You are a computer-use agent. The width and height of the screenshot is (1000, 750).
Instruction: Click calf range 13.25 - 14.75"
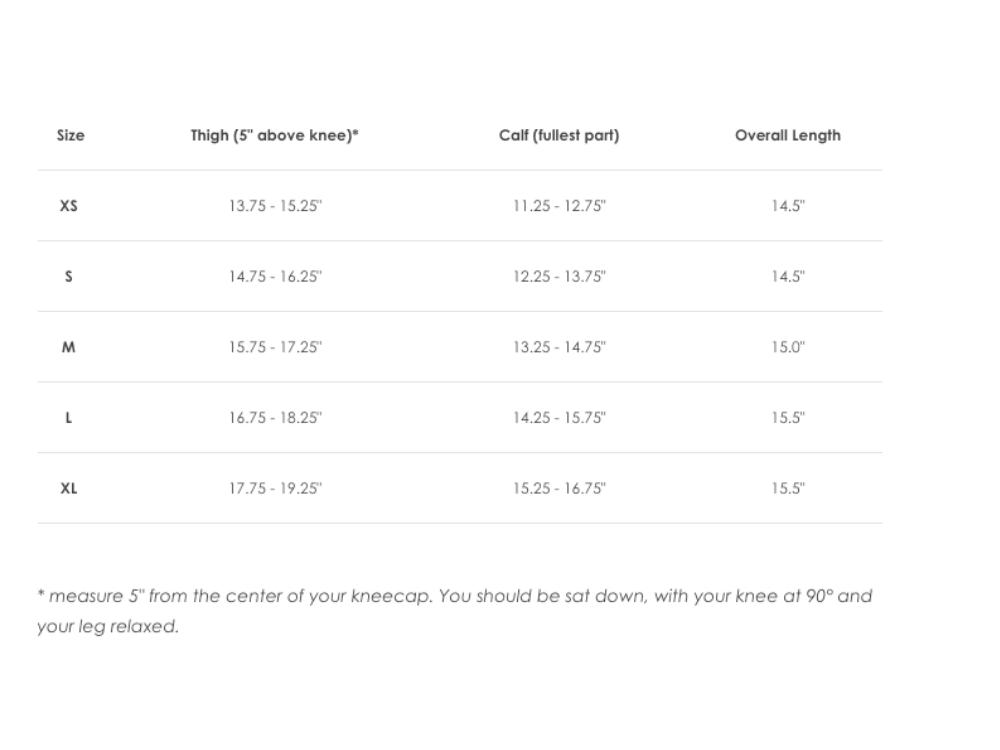tap(559, 348)
